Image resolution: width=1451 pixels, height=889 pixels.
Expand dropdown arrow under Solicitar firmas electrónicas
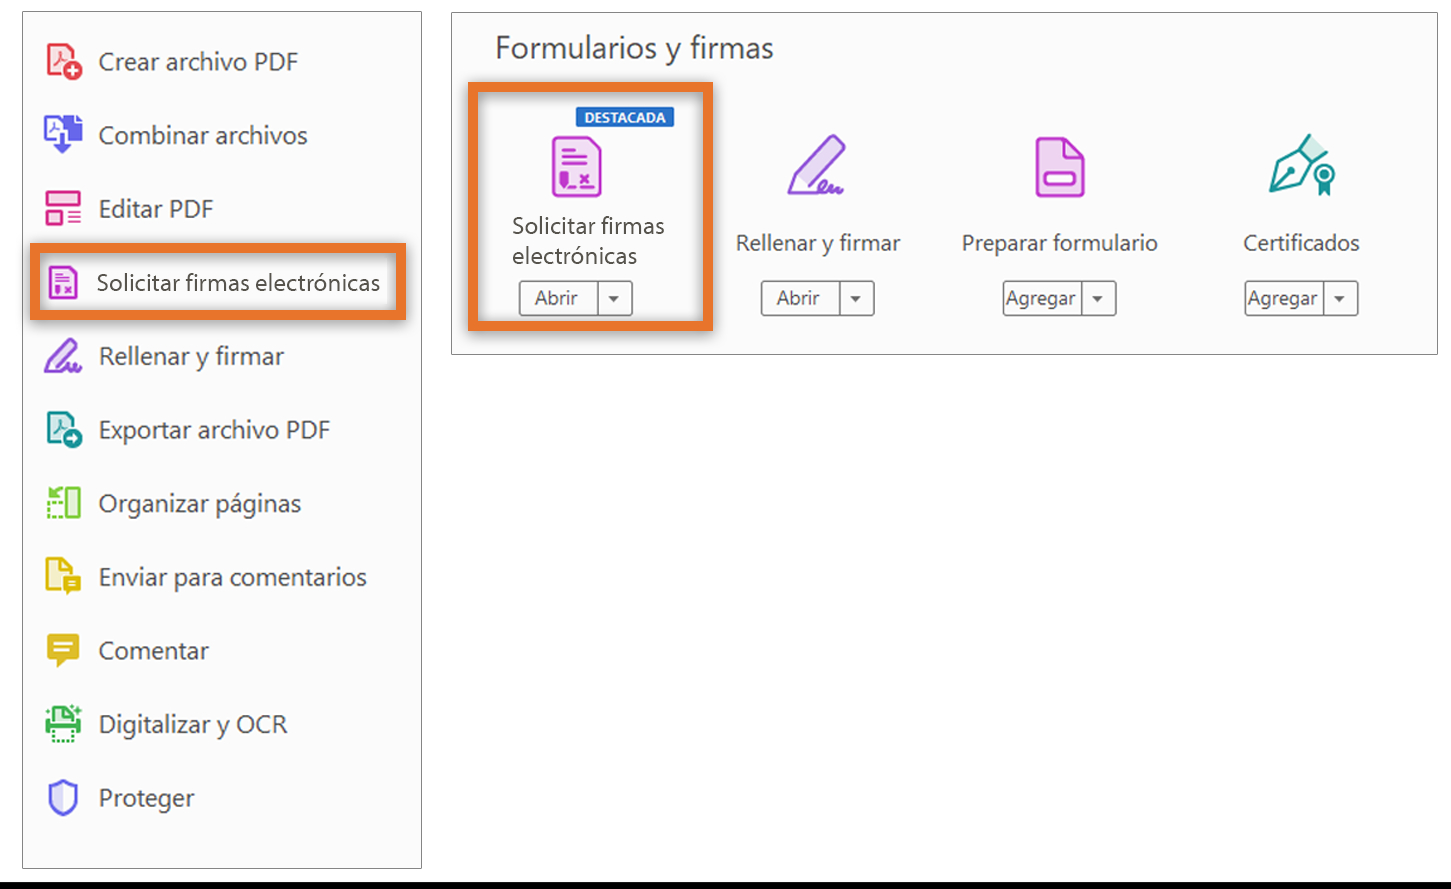pos(614,298)
